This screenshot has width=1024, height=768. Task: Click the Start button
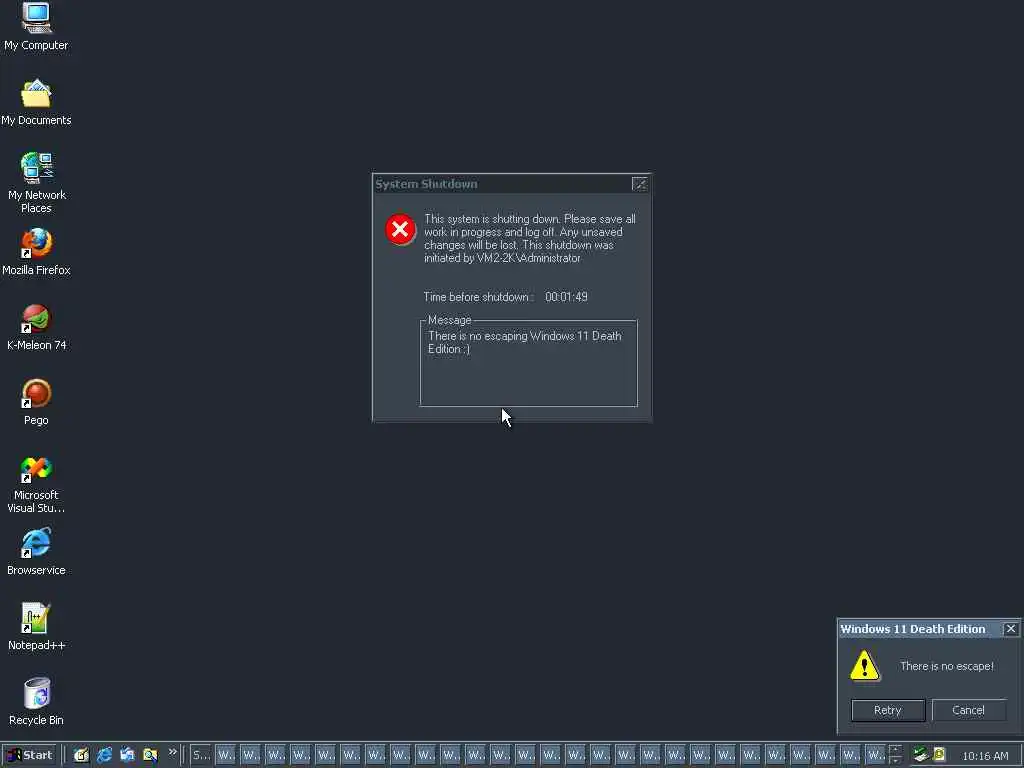tap(29, 755)
